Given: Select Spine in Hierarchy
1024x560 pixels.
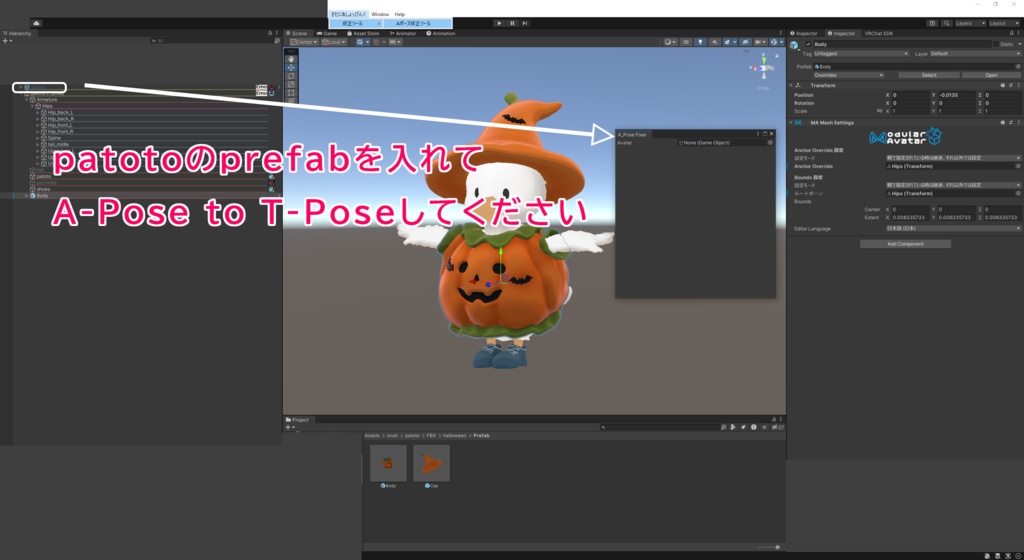Looking at the screenshot, I should (x=54, y=138).
